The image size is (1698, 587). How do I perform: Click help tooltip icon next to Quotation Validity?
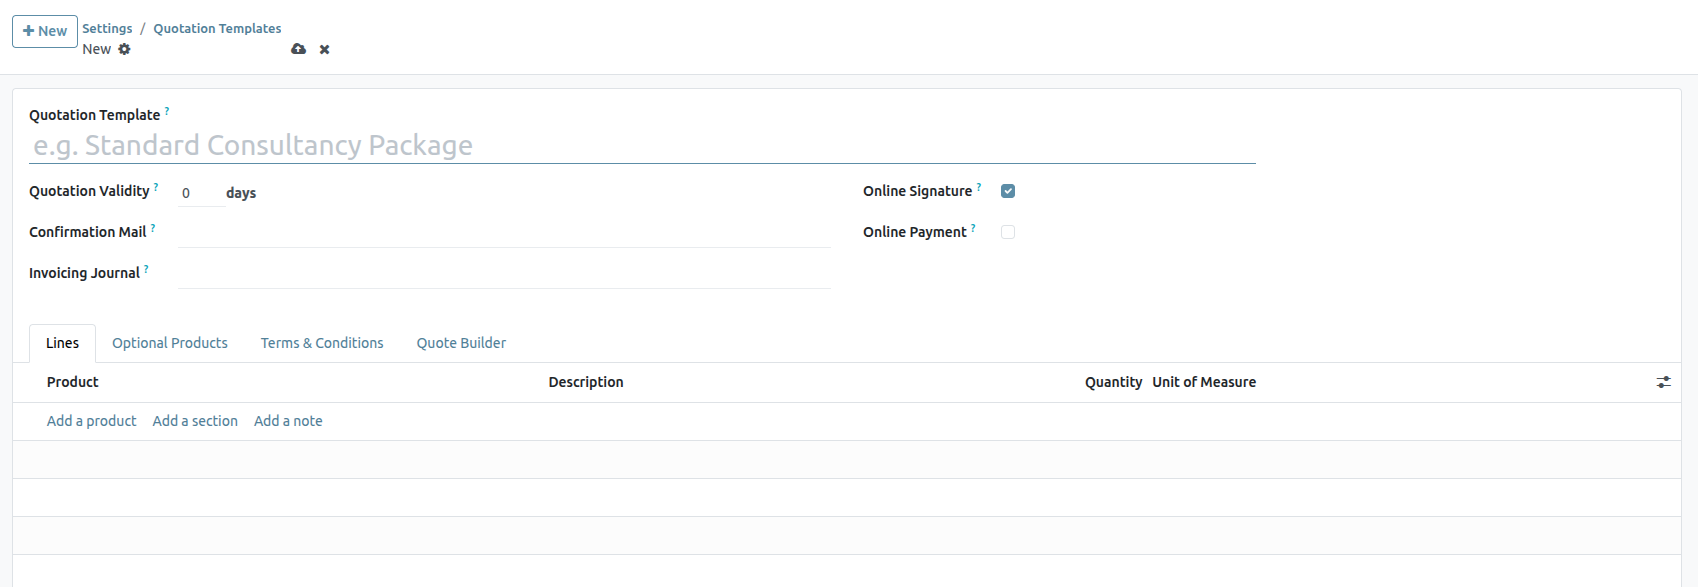pos(156,187)
